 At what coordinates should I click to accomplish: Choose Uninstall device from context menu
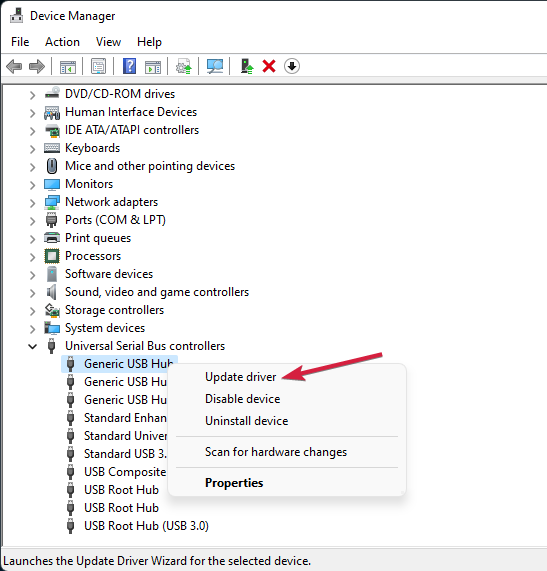[x=247, y=421]
